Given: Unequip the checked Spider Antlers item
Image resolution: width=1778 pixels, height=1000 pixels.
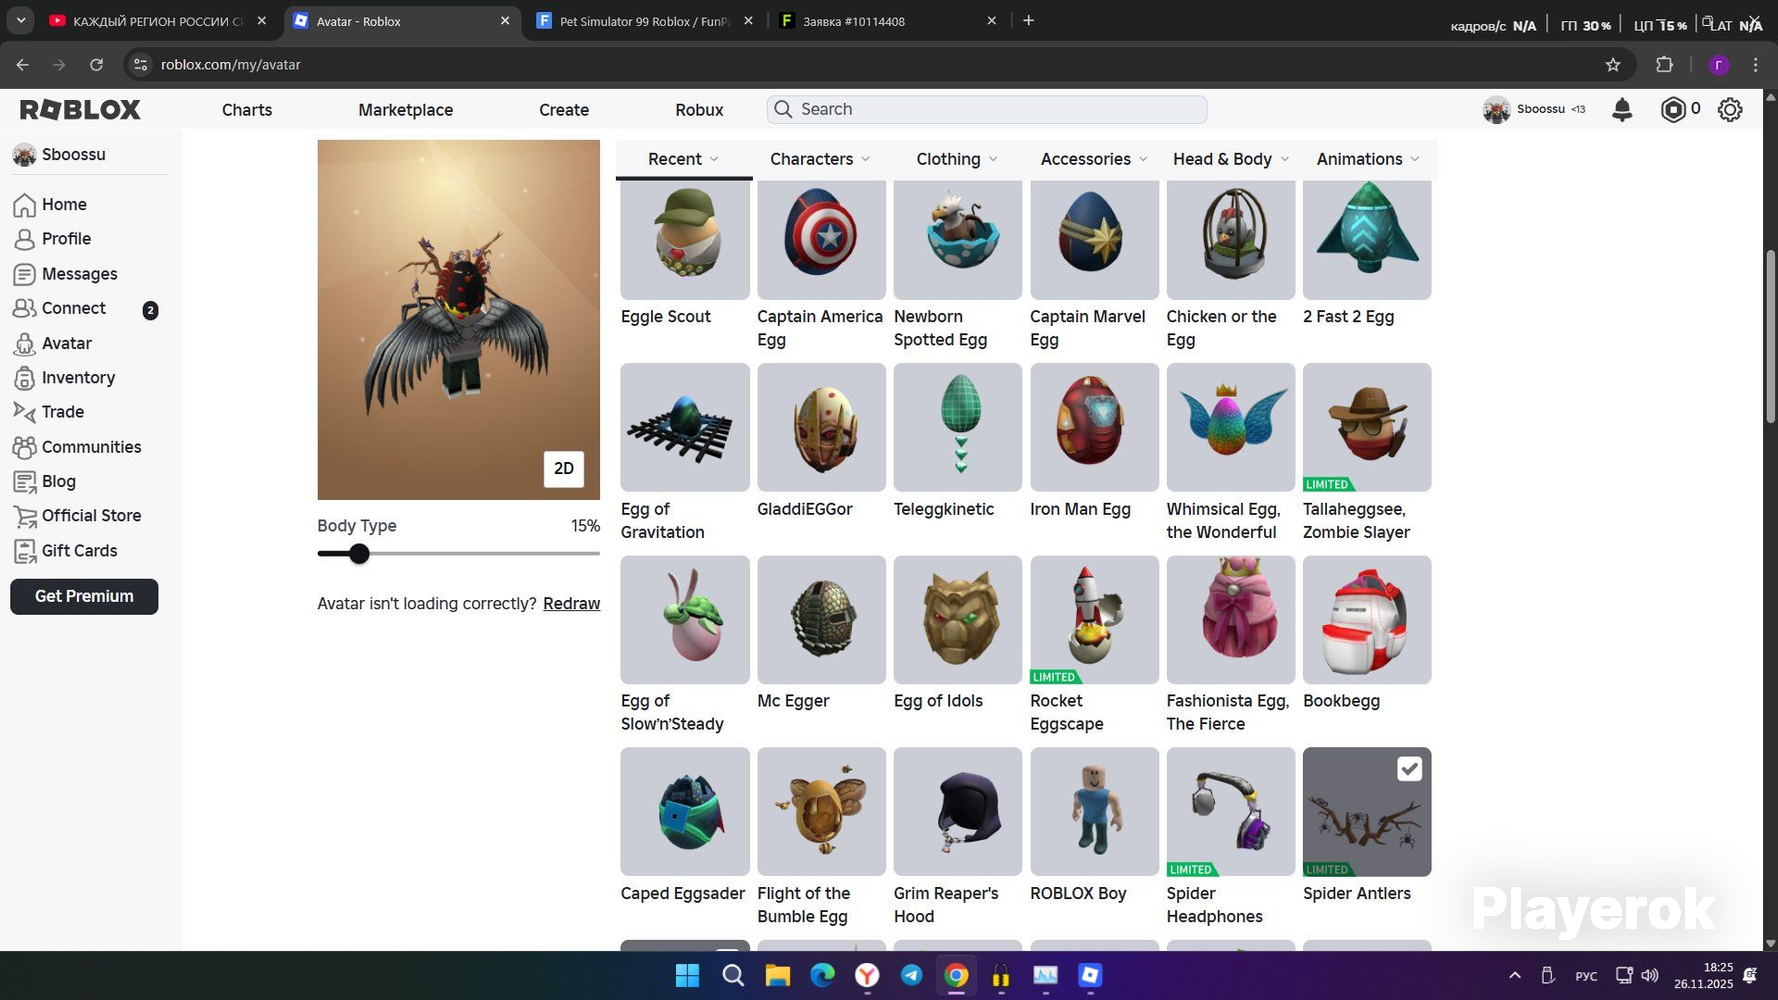Looking at the screenshot, I should click(x=1409, y=769).
